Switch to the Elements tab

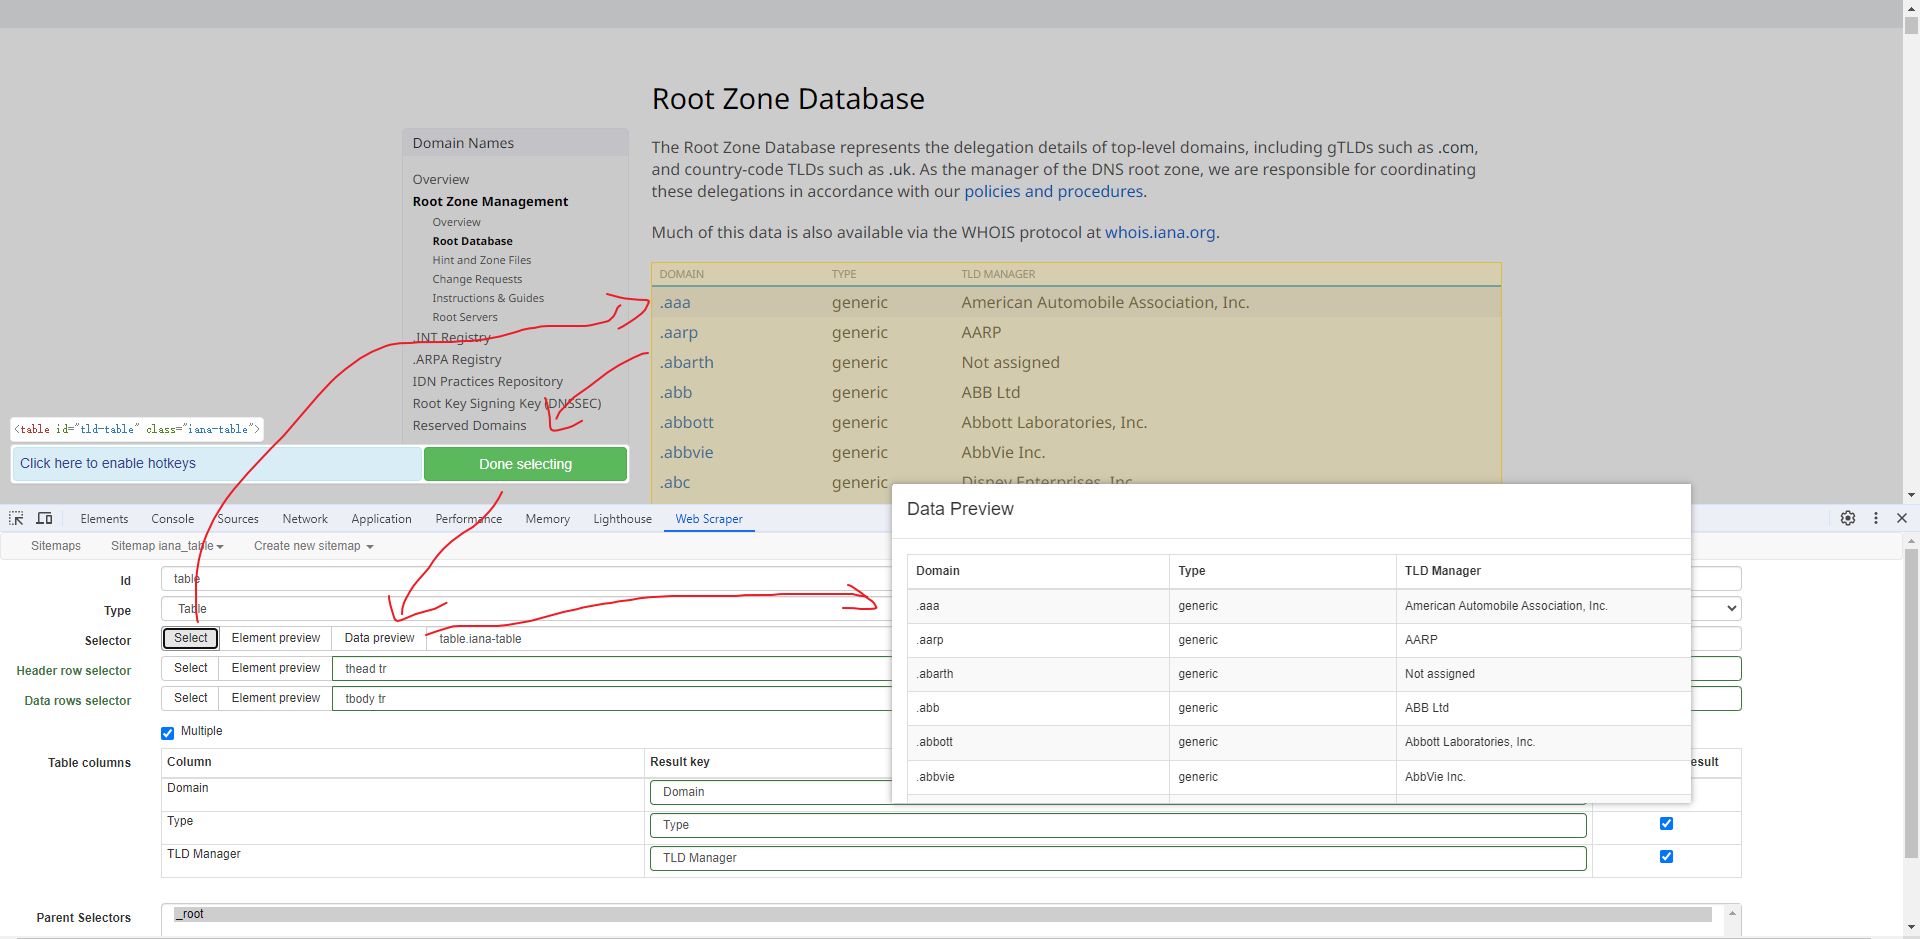(104, 519)
